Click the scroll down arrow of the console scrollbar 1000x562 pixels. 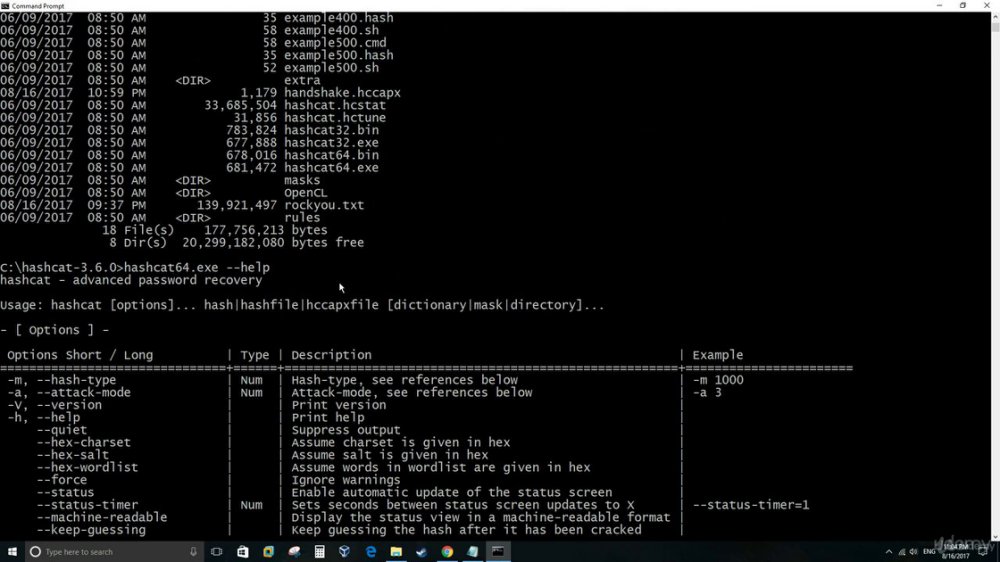tap(996, 536)
